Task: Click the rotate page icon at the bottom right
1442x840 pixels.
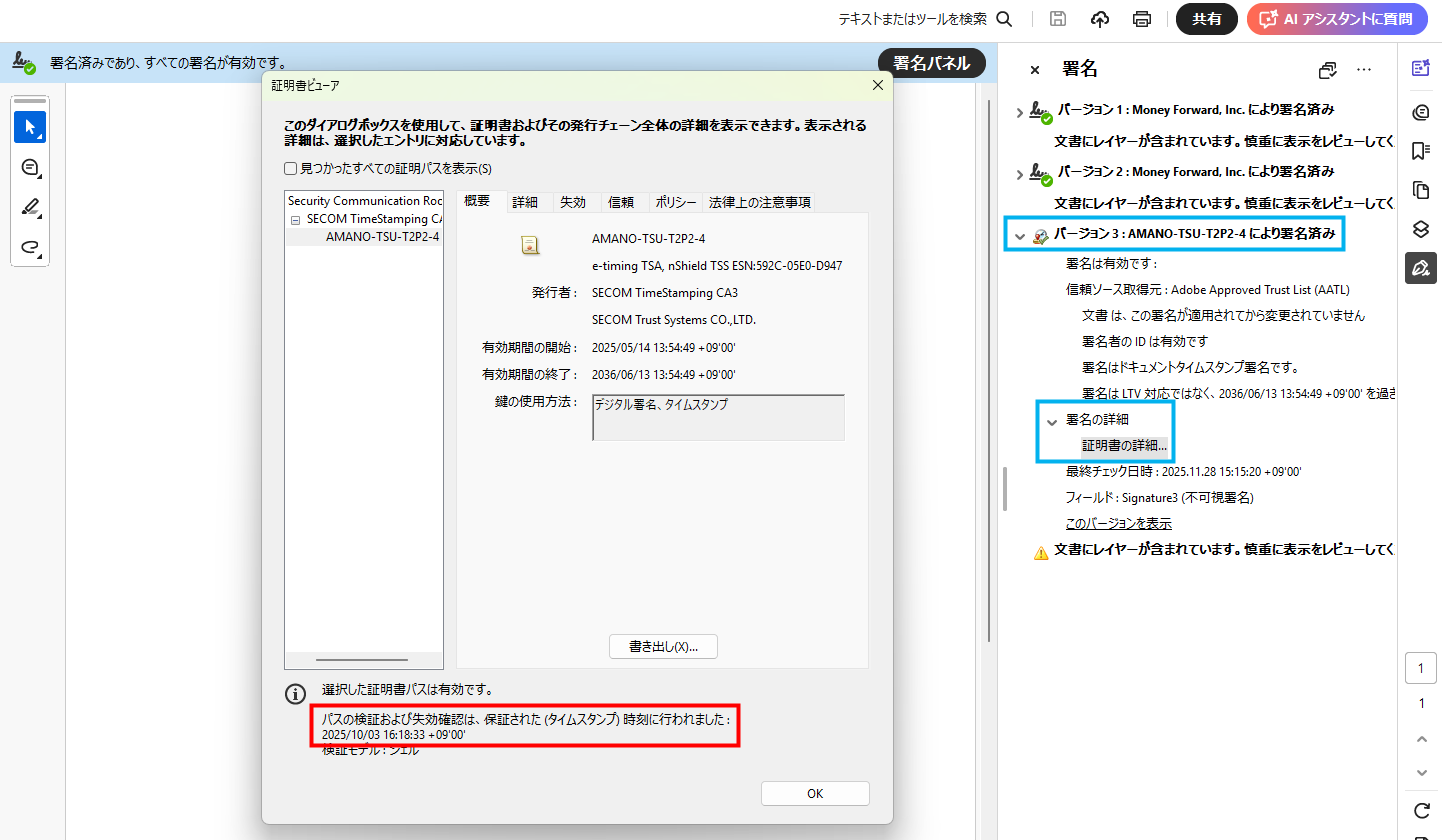Action: click(x=1421, y=810)
